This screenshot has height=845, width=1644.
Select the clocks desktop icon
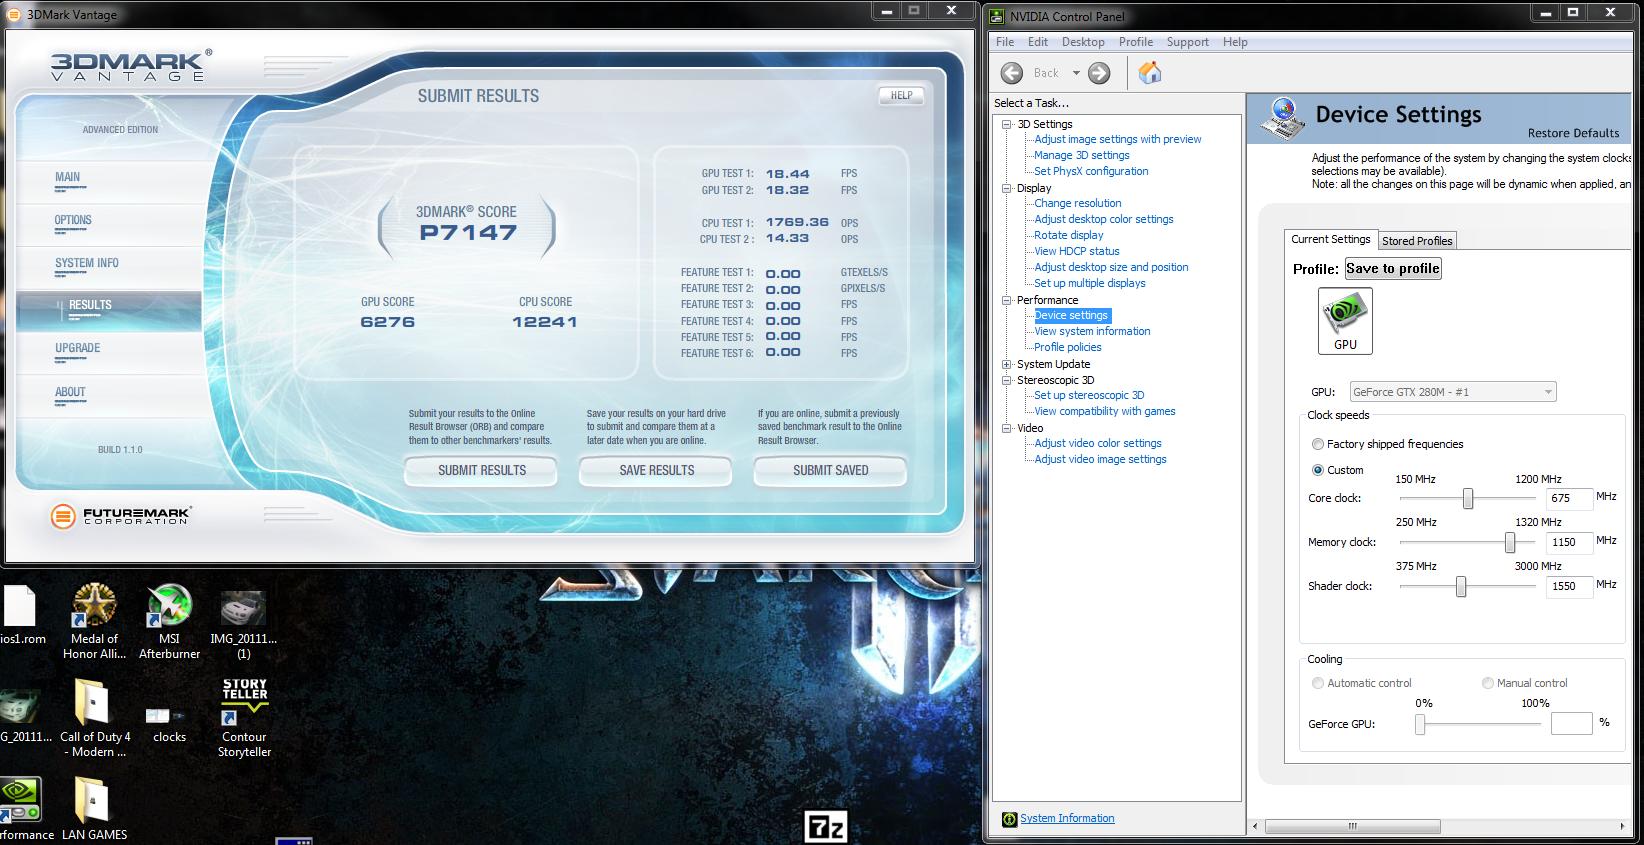169,725
